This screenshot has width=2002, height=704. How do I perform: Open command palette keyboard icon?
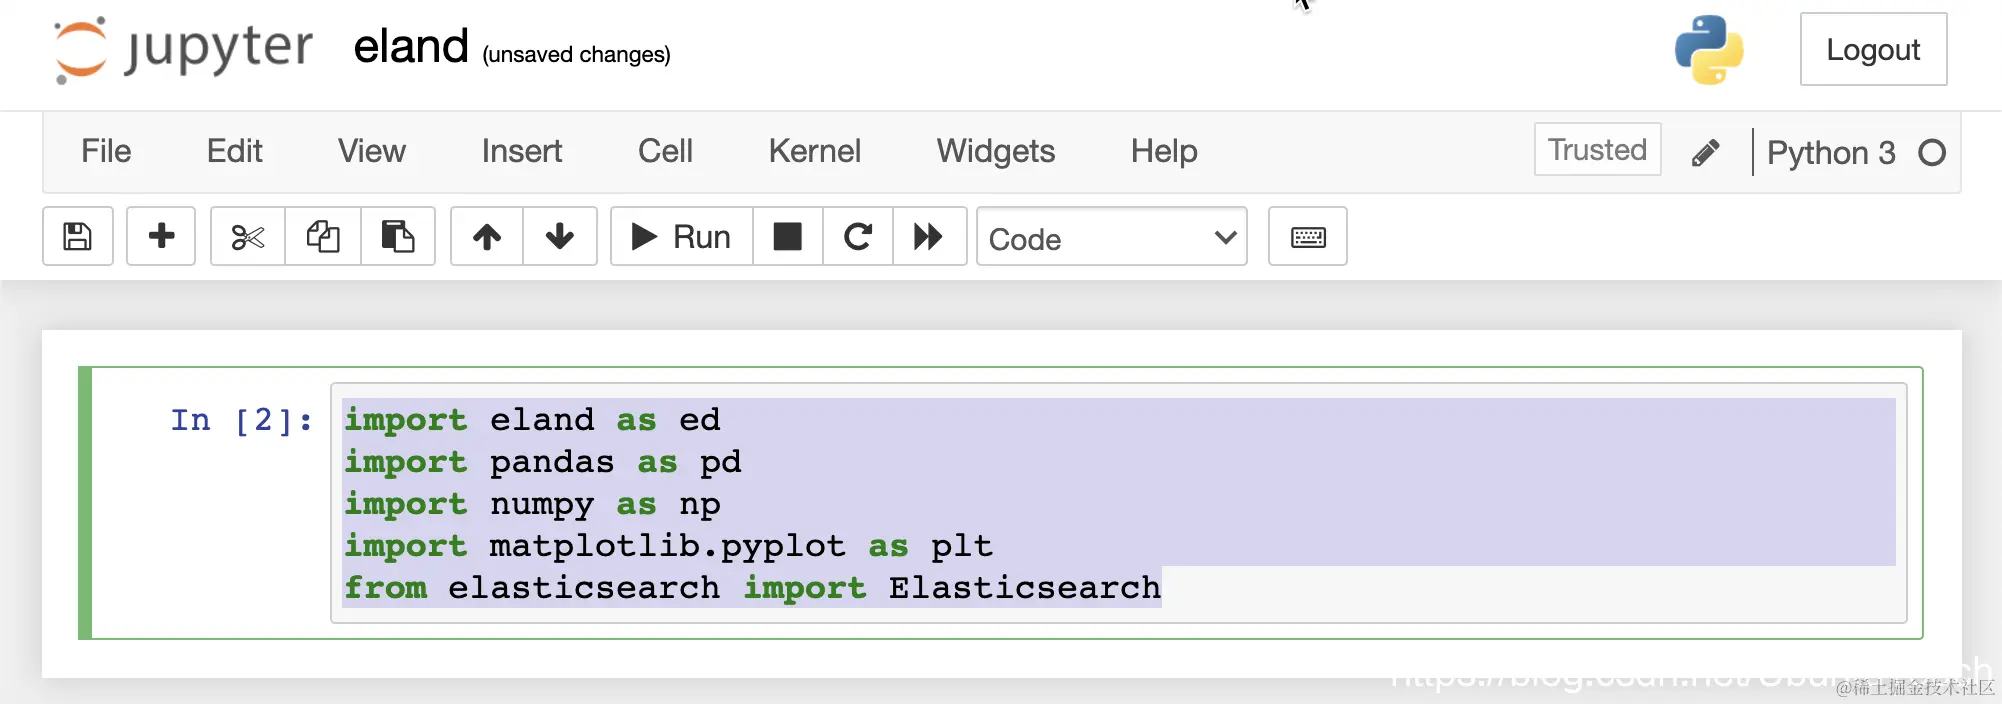(x=1308, y=236)
